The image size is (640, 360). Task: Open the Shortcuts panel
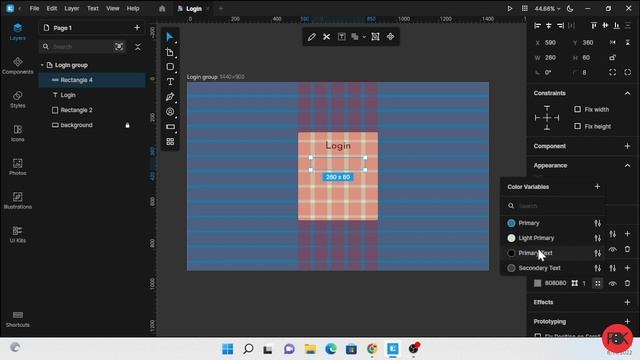(18, 319)
